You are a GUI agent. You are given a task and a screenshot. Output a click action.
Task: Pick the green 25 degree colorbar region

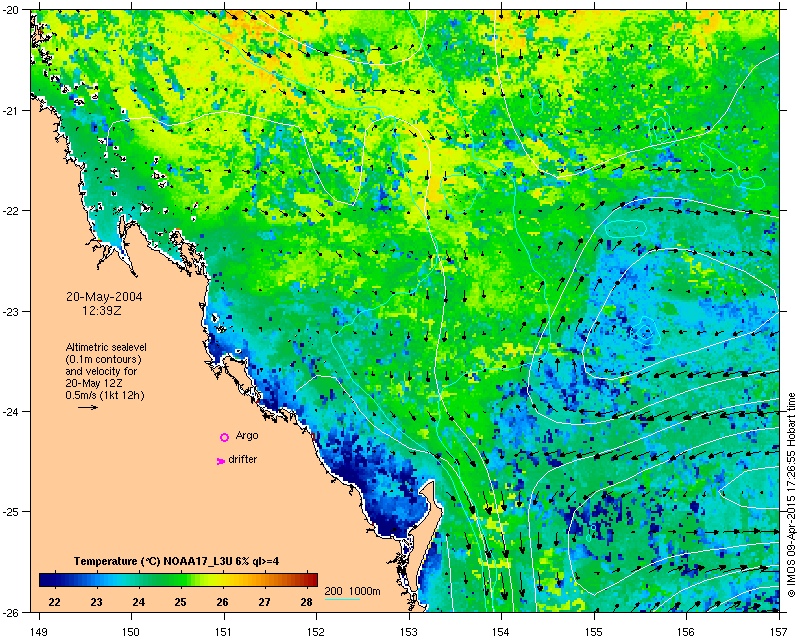pyautogui.click(x=180, y=580)
